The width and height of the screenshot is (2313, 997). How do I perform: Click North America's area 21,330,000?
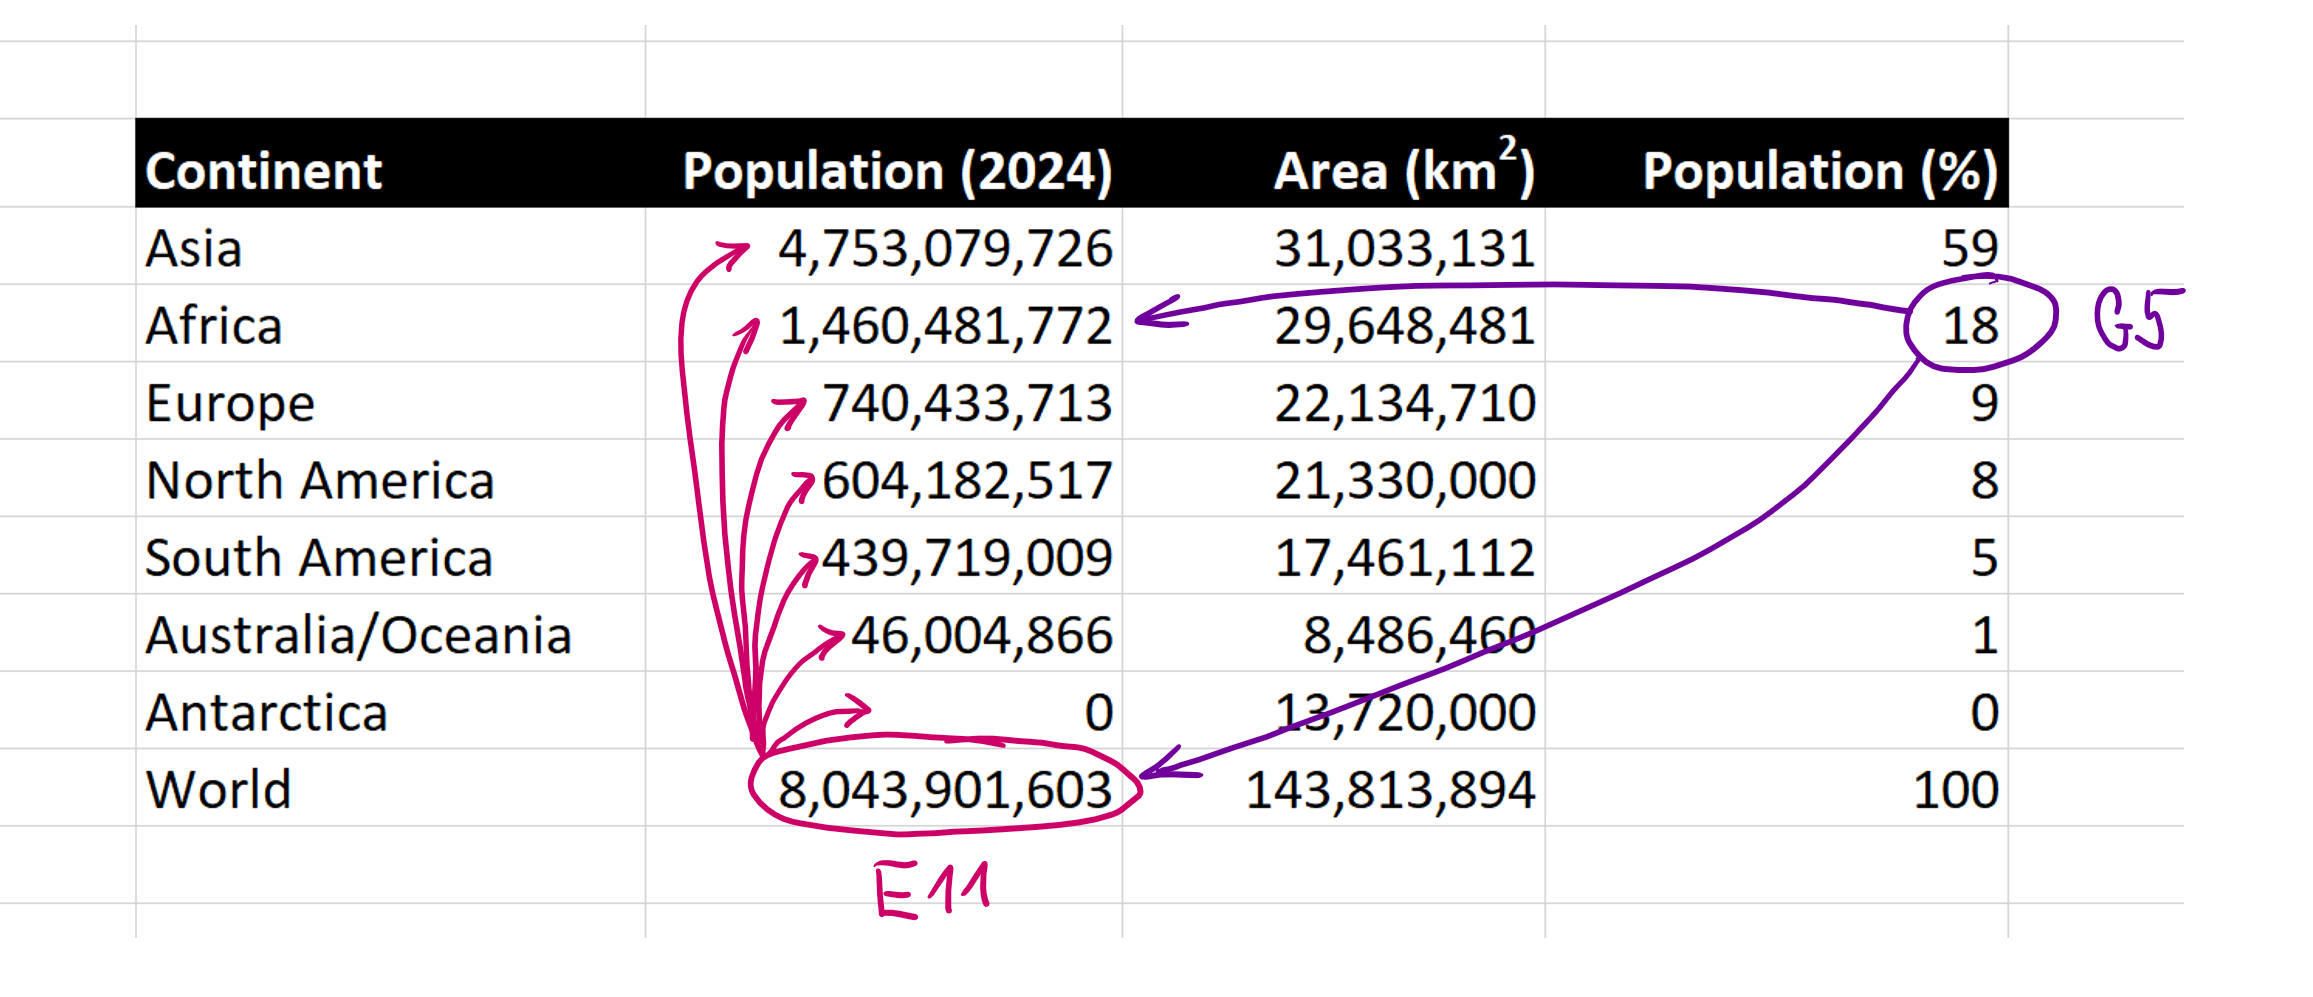(x=1404, y=480)
